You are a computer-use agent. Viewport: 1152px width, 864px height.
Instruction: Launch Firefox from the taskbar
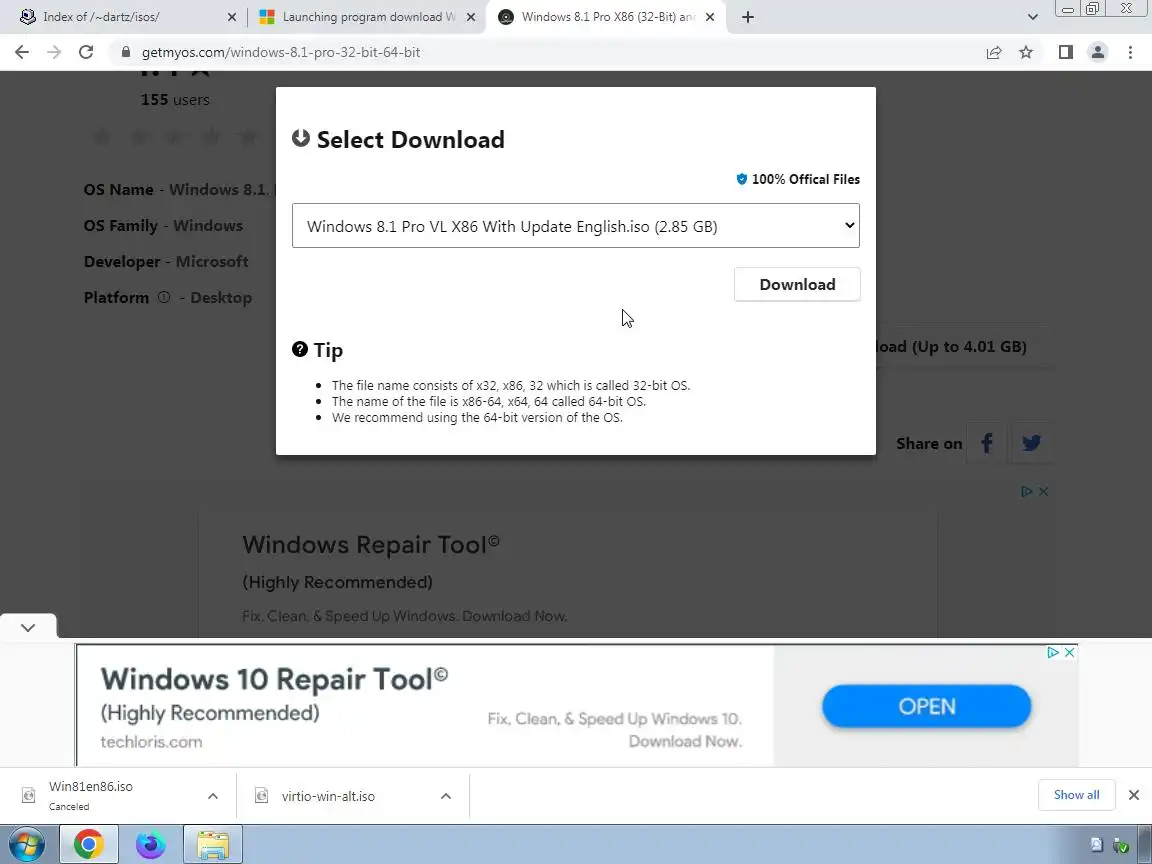coord(151,845)
